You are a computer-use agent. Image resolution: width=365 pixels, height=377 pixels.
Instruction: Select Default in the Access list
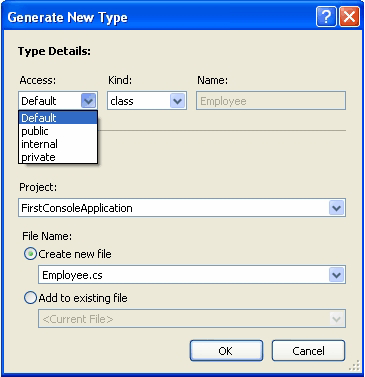pyautogui.click(x=58, y=118)
